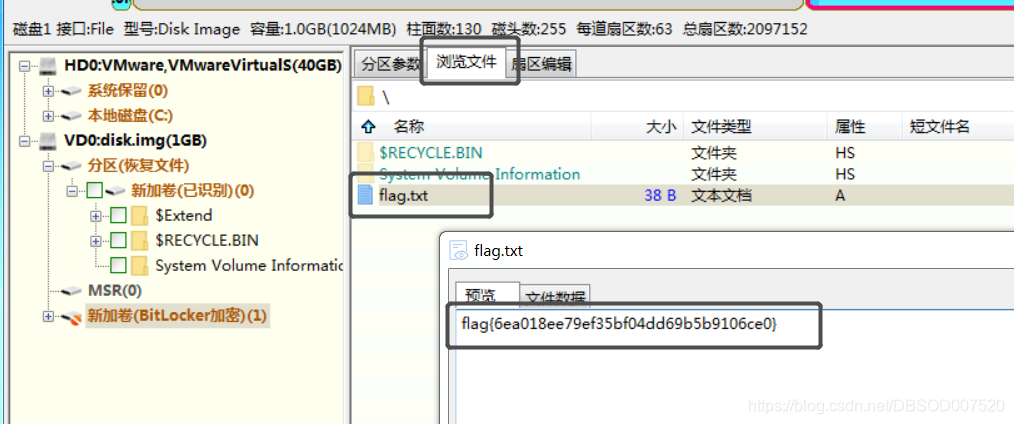The image size is (1014, 424).
Task: Select 分区(恢复文件) tree item
Action: (138, 165)
